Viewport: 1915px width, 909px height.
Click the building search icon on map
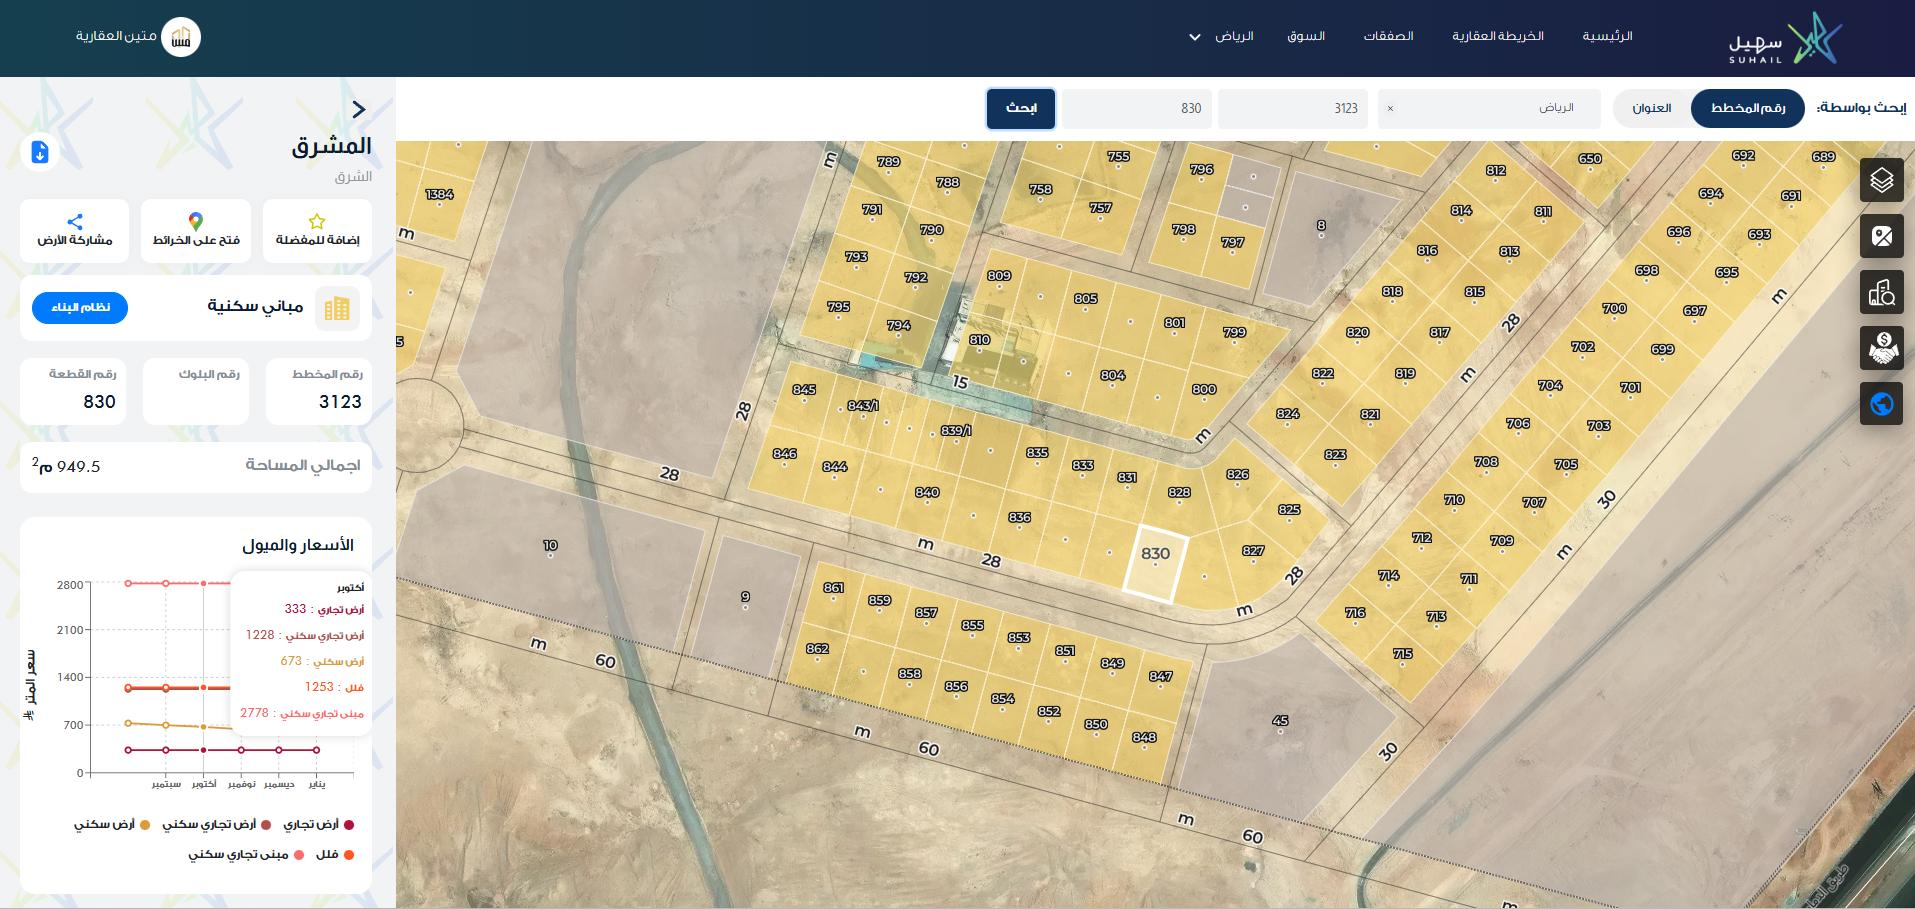1881,292
